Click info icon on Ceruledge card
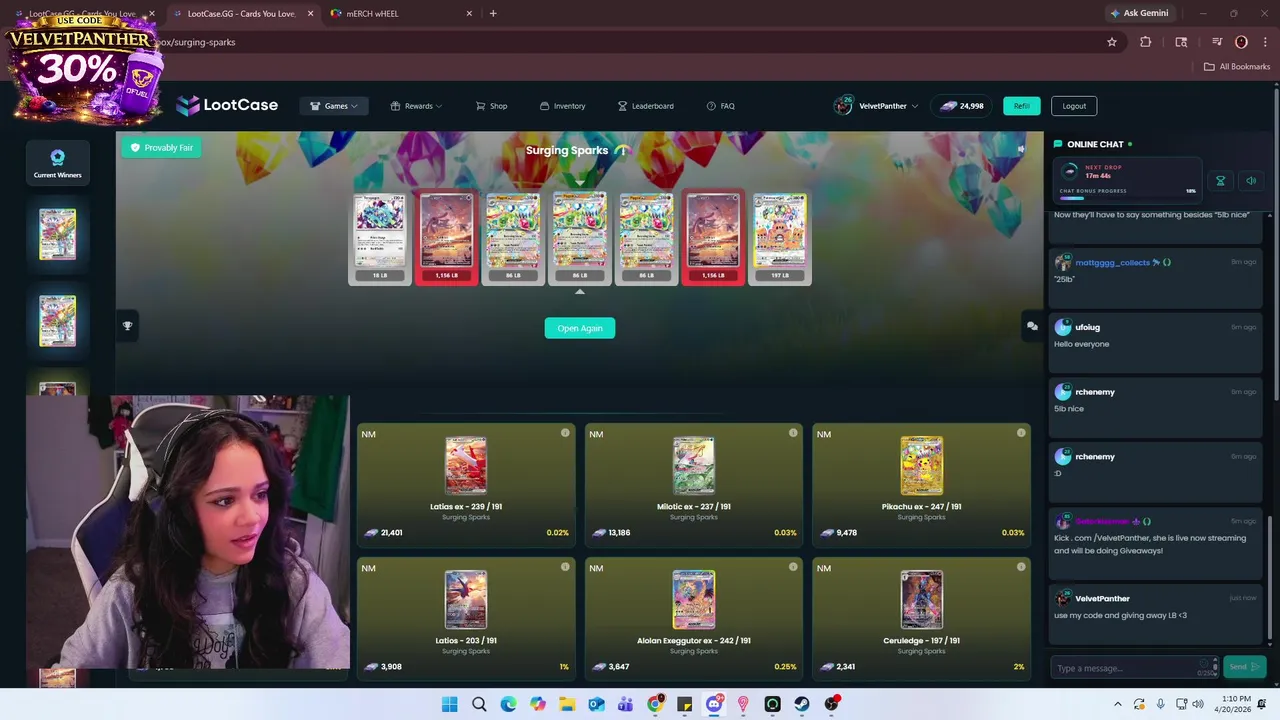Image resolution: width=1280 pixels, height=720 pixels. [1021, 567]
